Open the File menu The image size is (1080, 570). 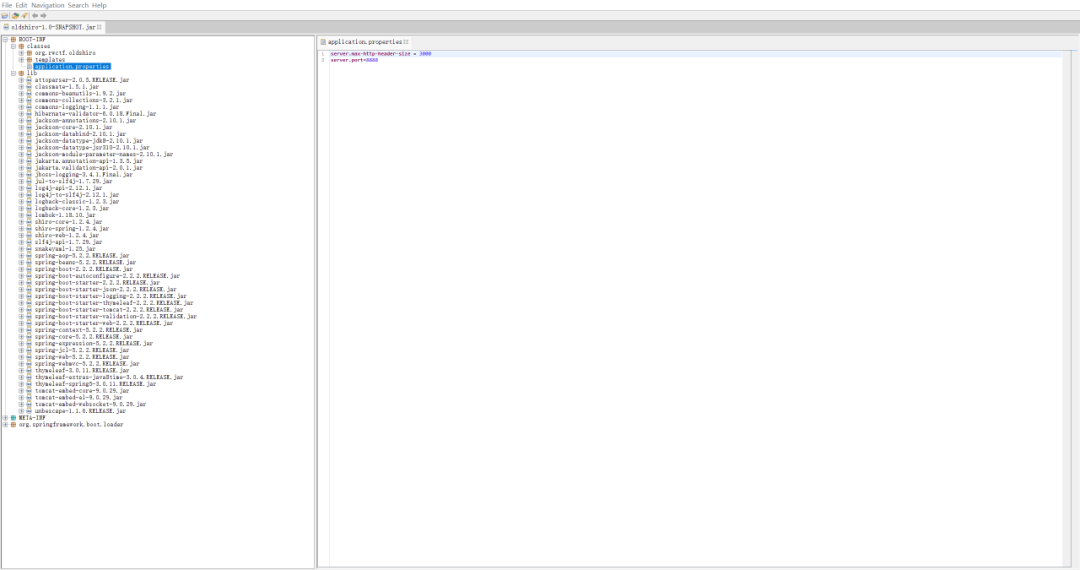pos(7,5)
